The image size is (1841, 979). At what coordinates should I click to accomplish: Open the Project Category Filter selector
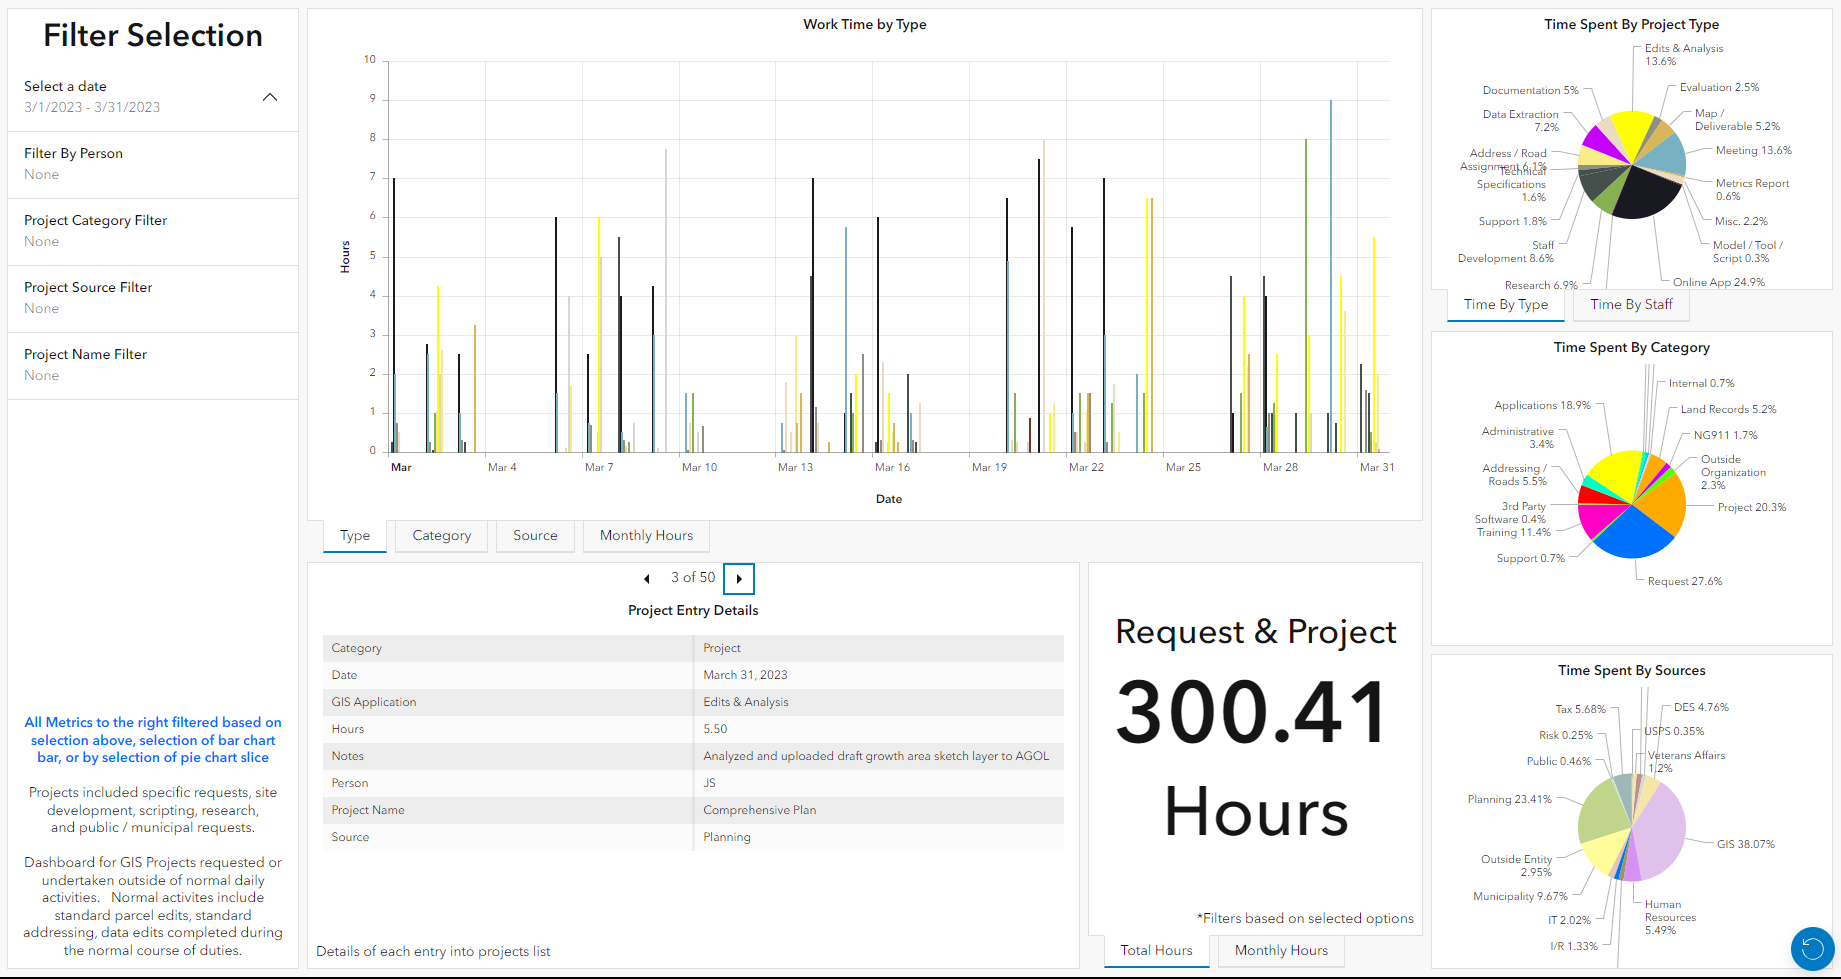pyautogui.click(x=152, y=231)
